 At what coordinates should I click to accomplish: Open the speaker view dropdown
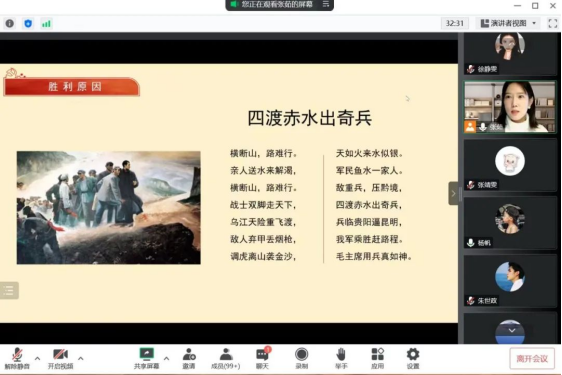click(x=509, y=23)
